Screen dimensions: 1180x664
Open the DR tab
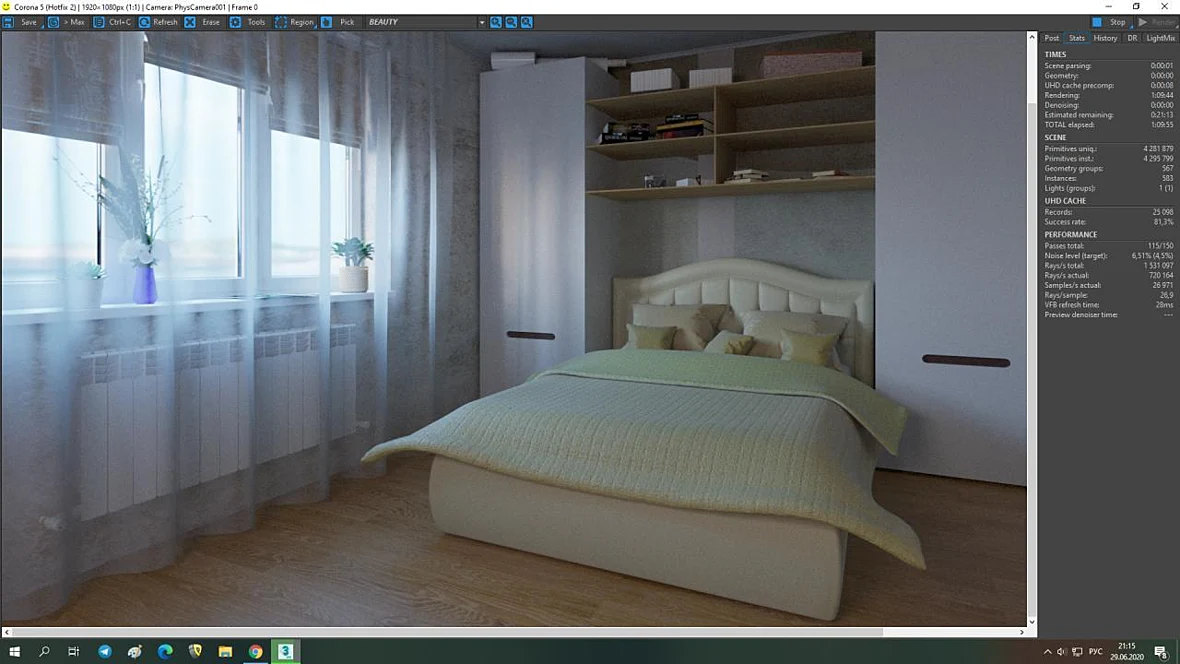[x=1133, y=38]
